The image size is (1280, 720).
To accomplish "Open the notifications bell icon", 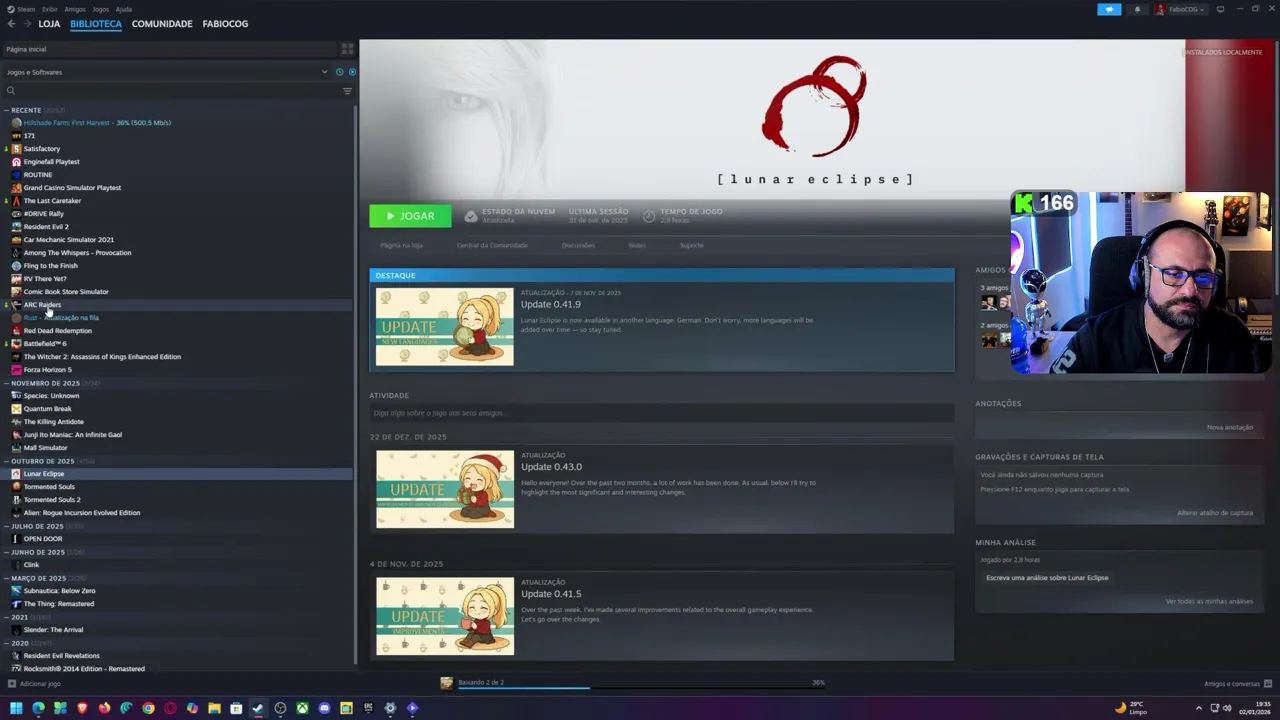I will coord(1137,9).
